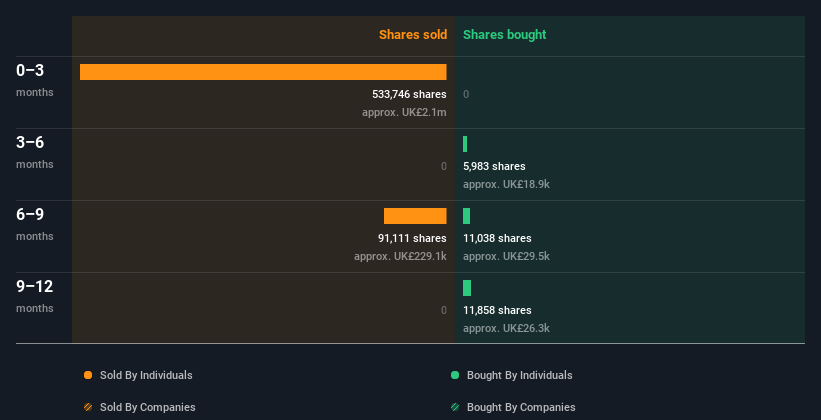Click the approx. UK£18.9k text

coord(506,184)
